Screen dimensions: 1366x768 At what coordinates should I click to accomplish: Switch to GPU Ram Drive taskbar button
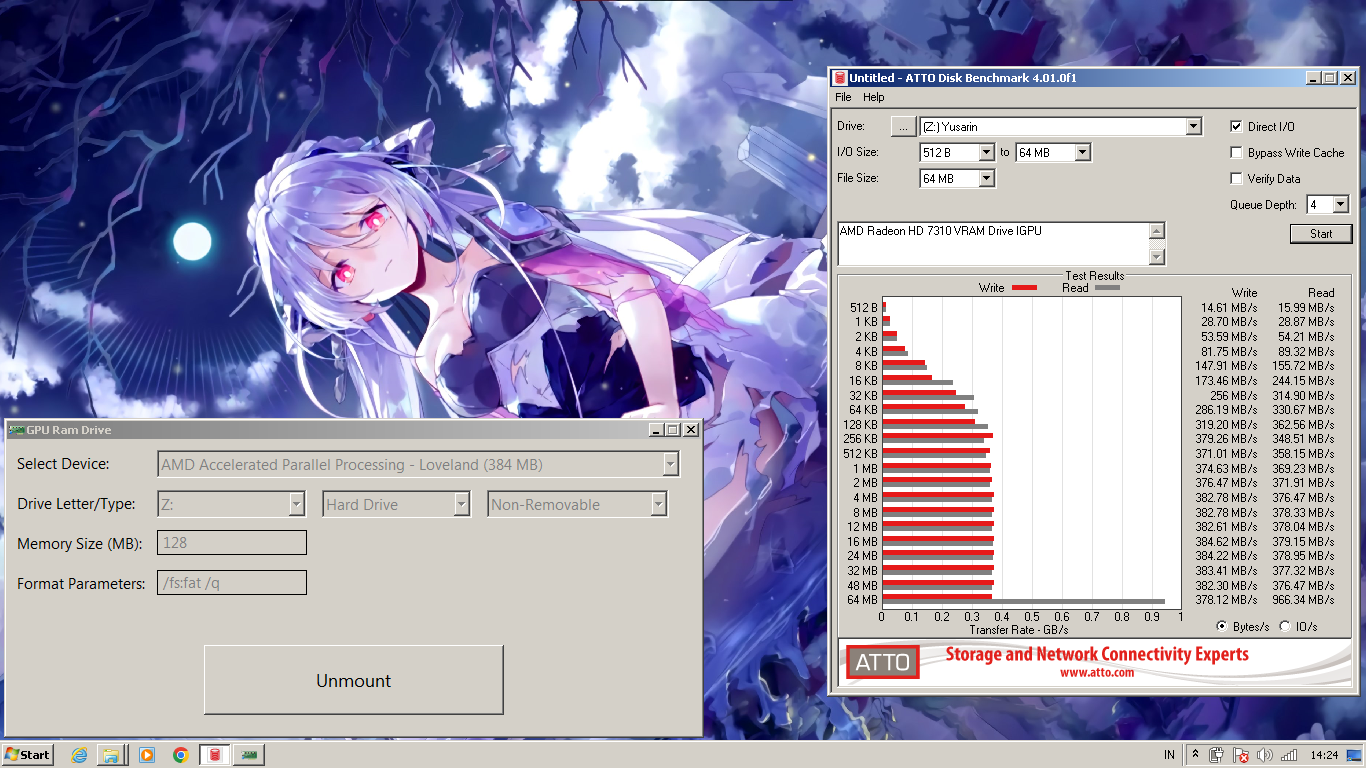click(250, 755)
